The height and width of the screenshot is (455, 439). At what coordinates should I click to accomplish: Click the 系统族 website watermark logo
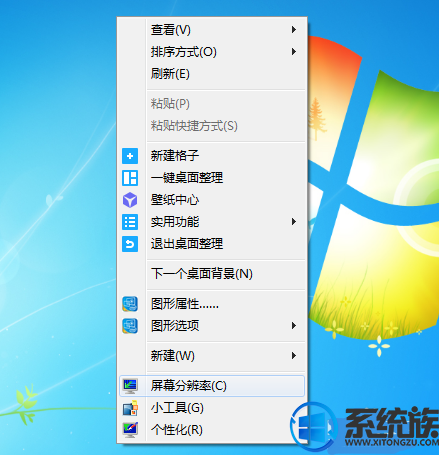(365, 427)
